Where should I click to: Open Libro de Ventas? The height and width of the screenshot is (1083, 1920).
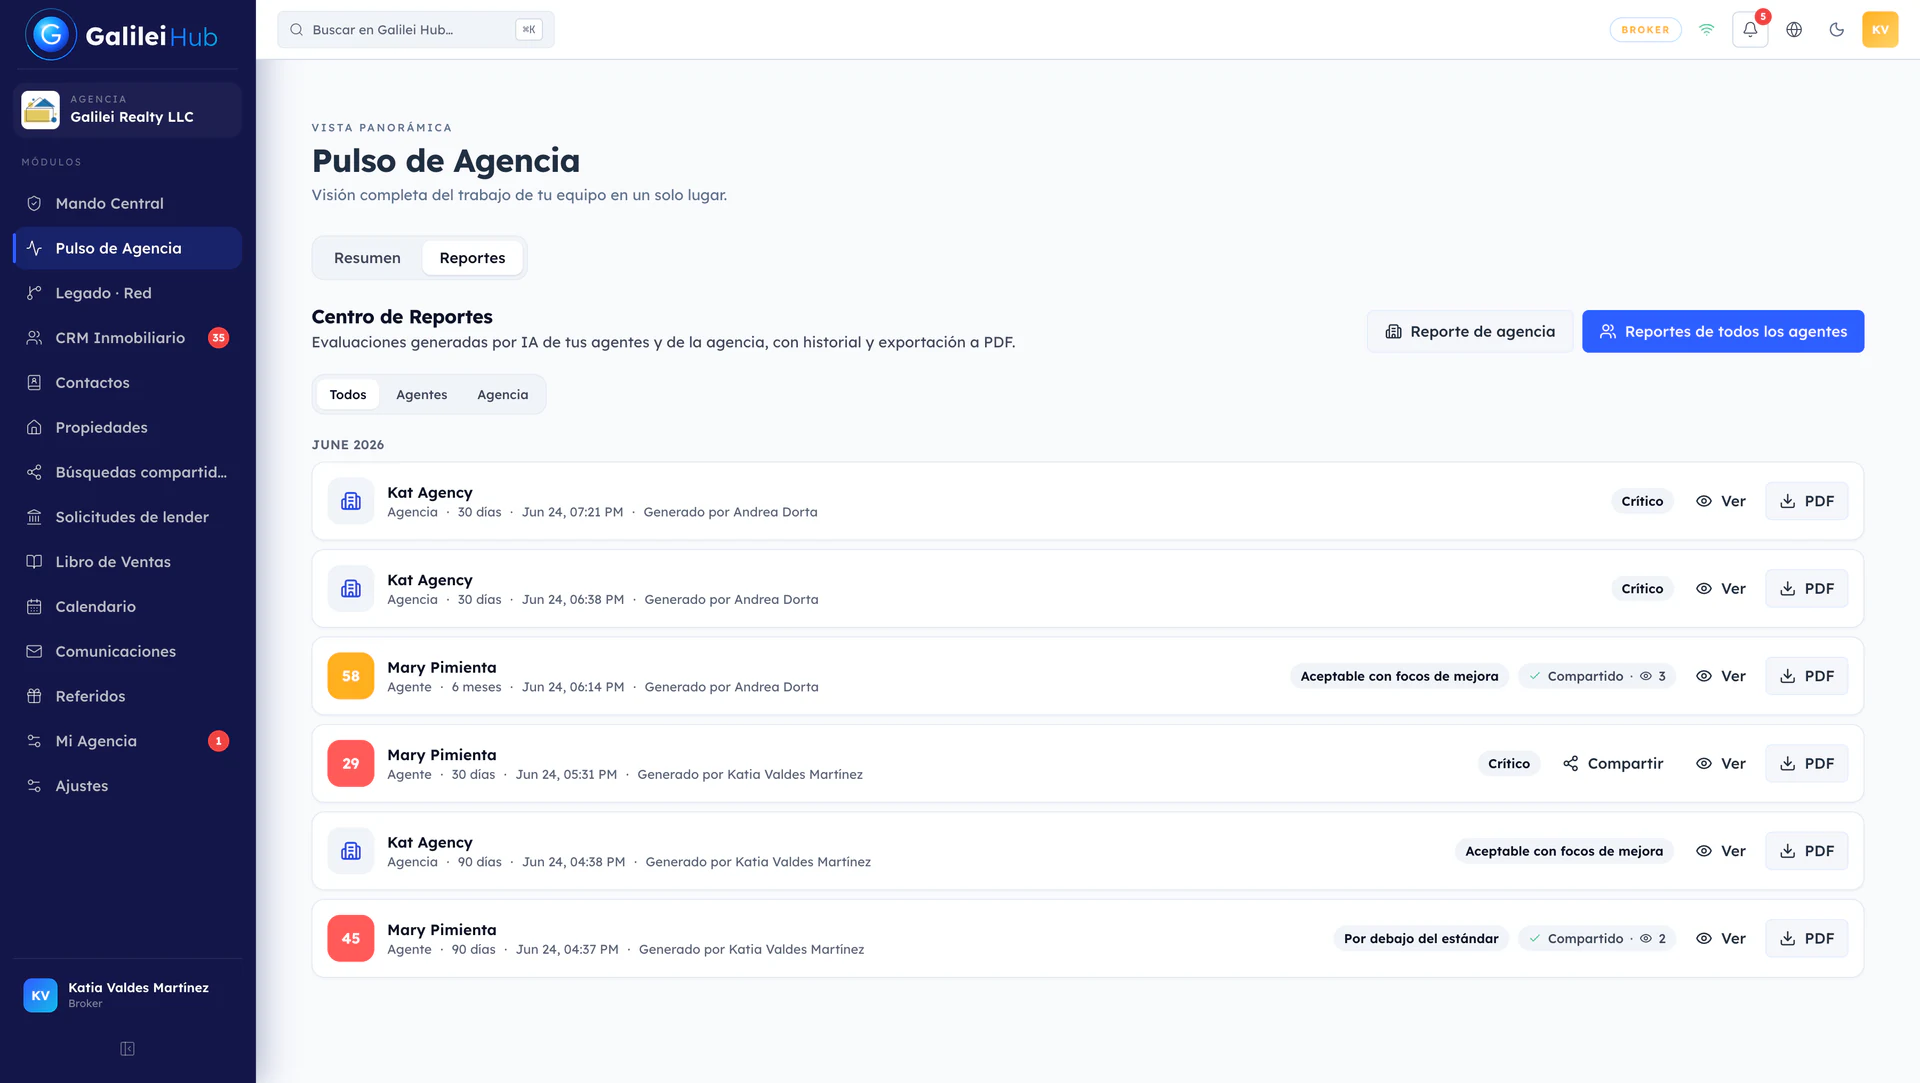click(x=127, y=562)
